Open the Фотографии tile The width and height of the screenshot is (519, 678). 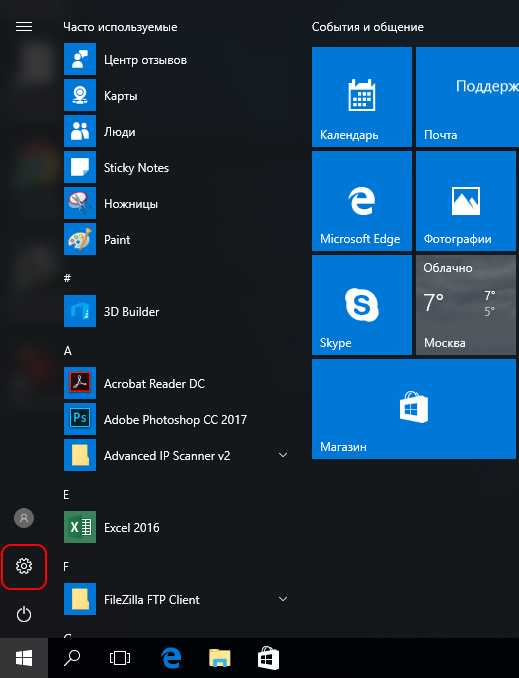click(466, 201)
